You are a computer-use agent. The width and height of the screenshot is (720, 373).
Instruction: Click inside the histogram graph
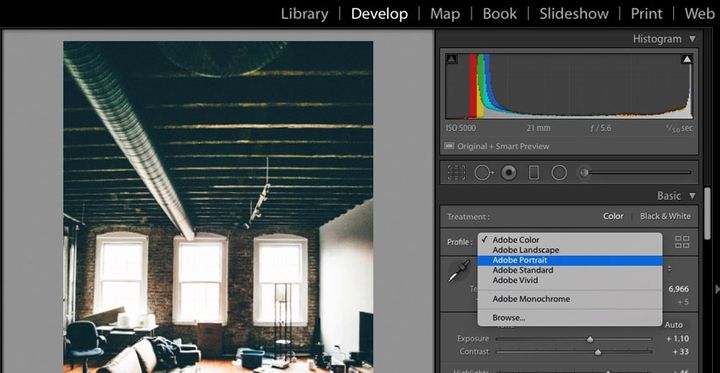click(x=569, y=86)
